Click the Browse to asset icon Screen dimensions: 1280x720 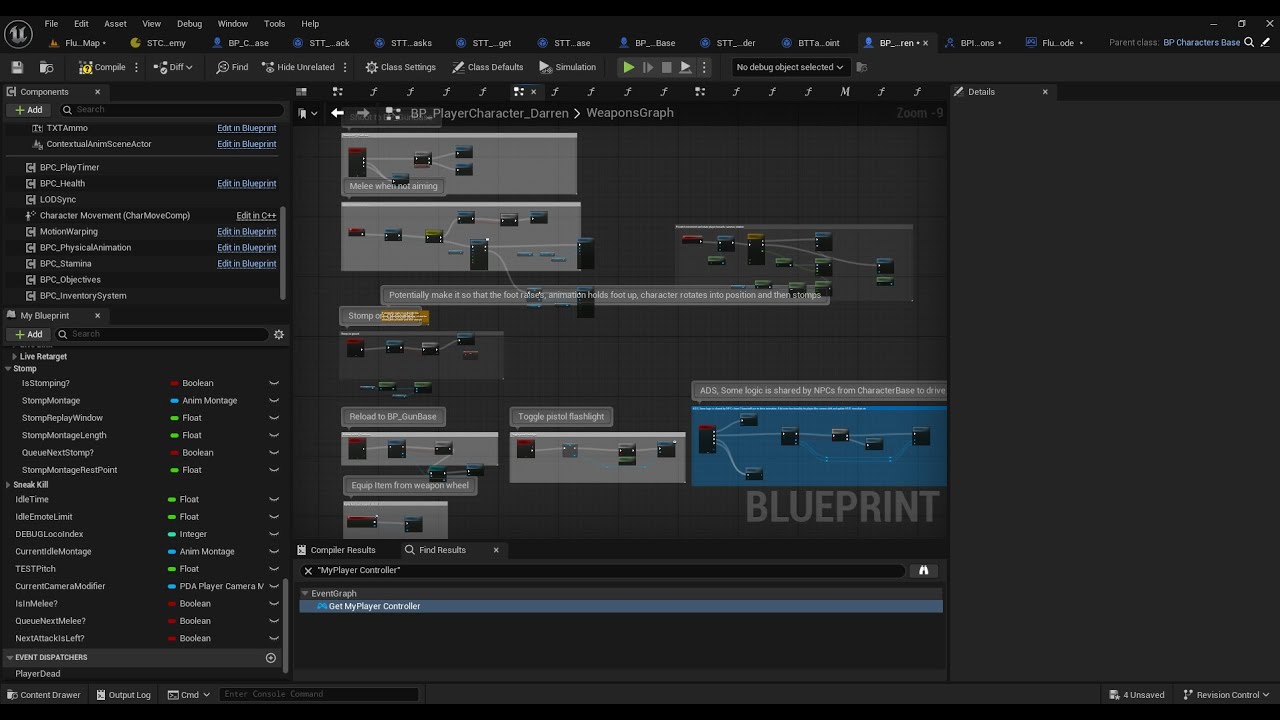point(46,67)
